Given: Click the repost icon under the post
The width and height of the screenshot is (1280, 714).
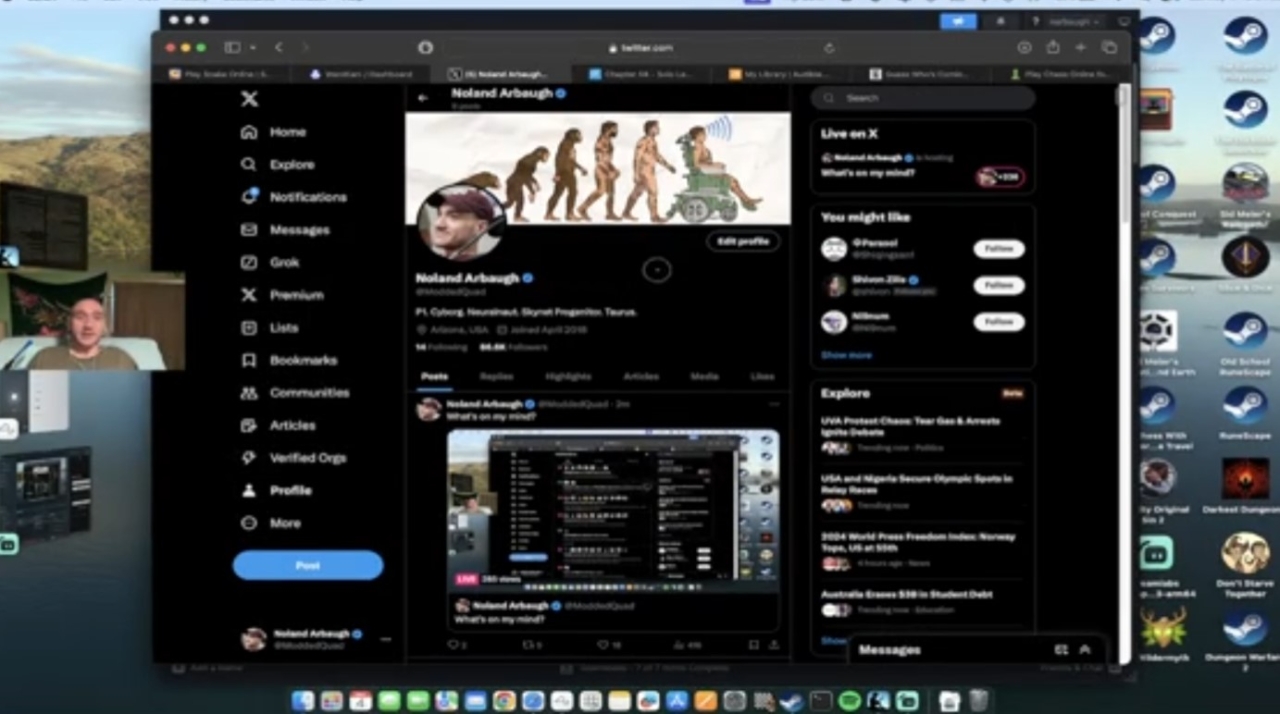Looking at the screenshot, I should point(527,646).
